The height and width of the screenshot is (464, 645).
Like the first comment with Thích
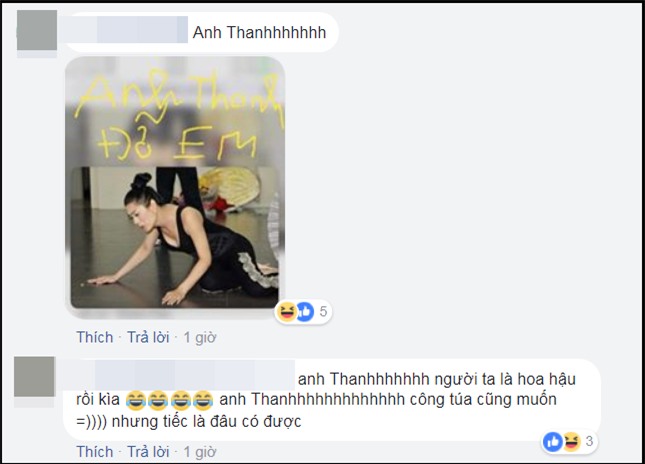[95, 337]
